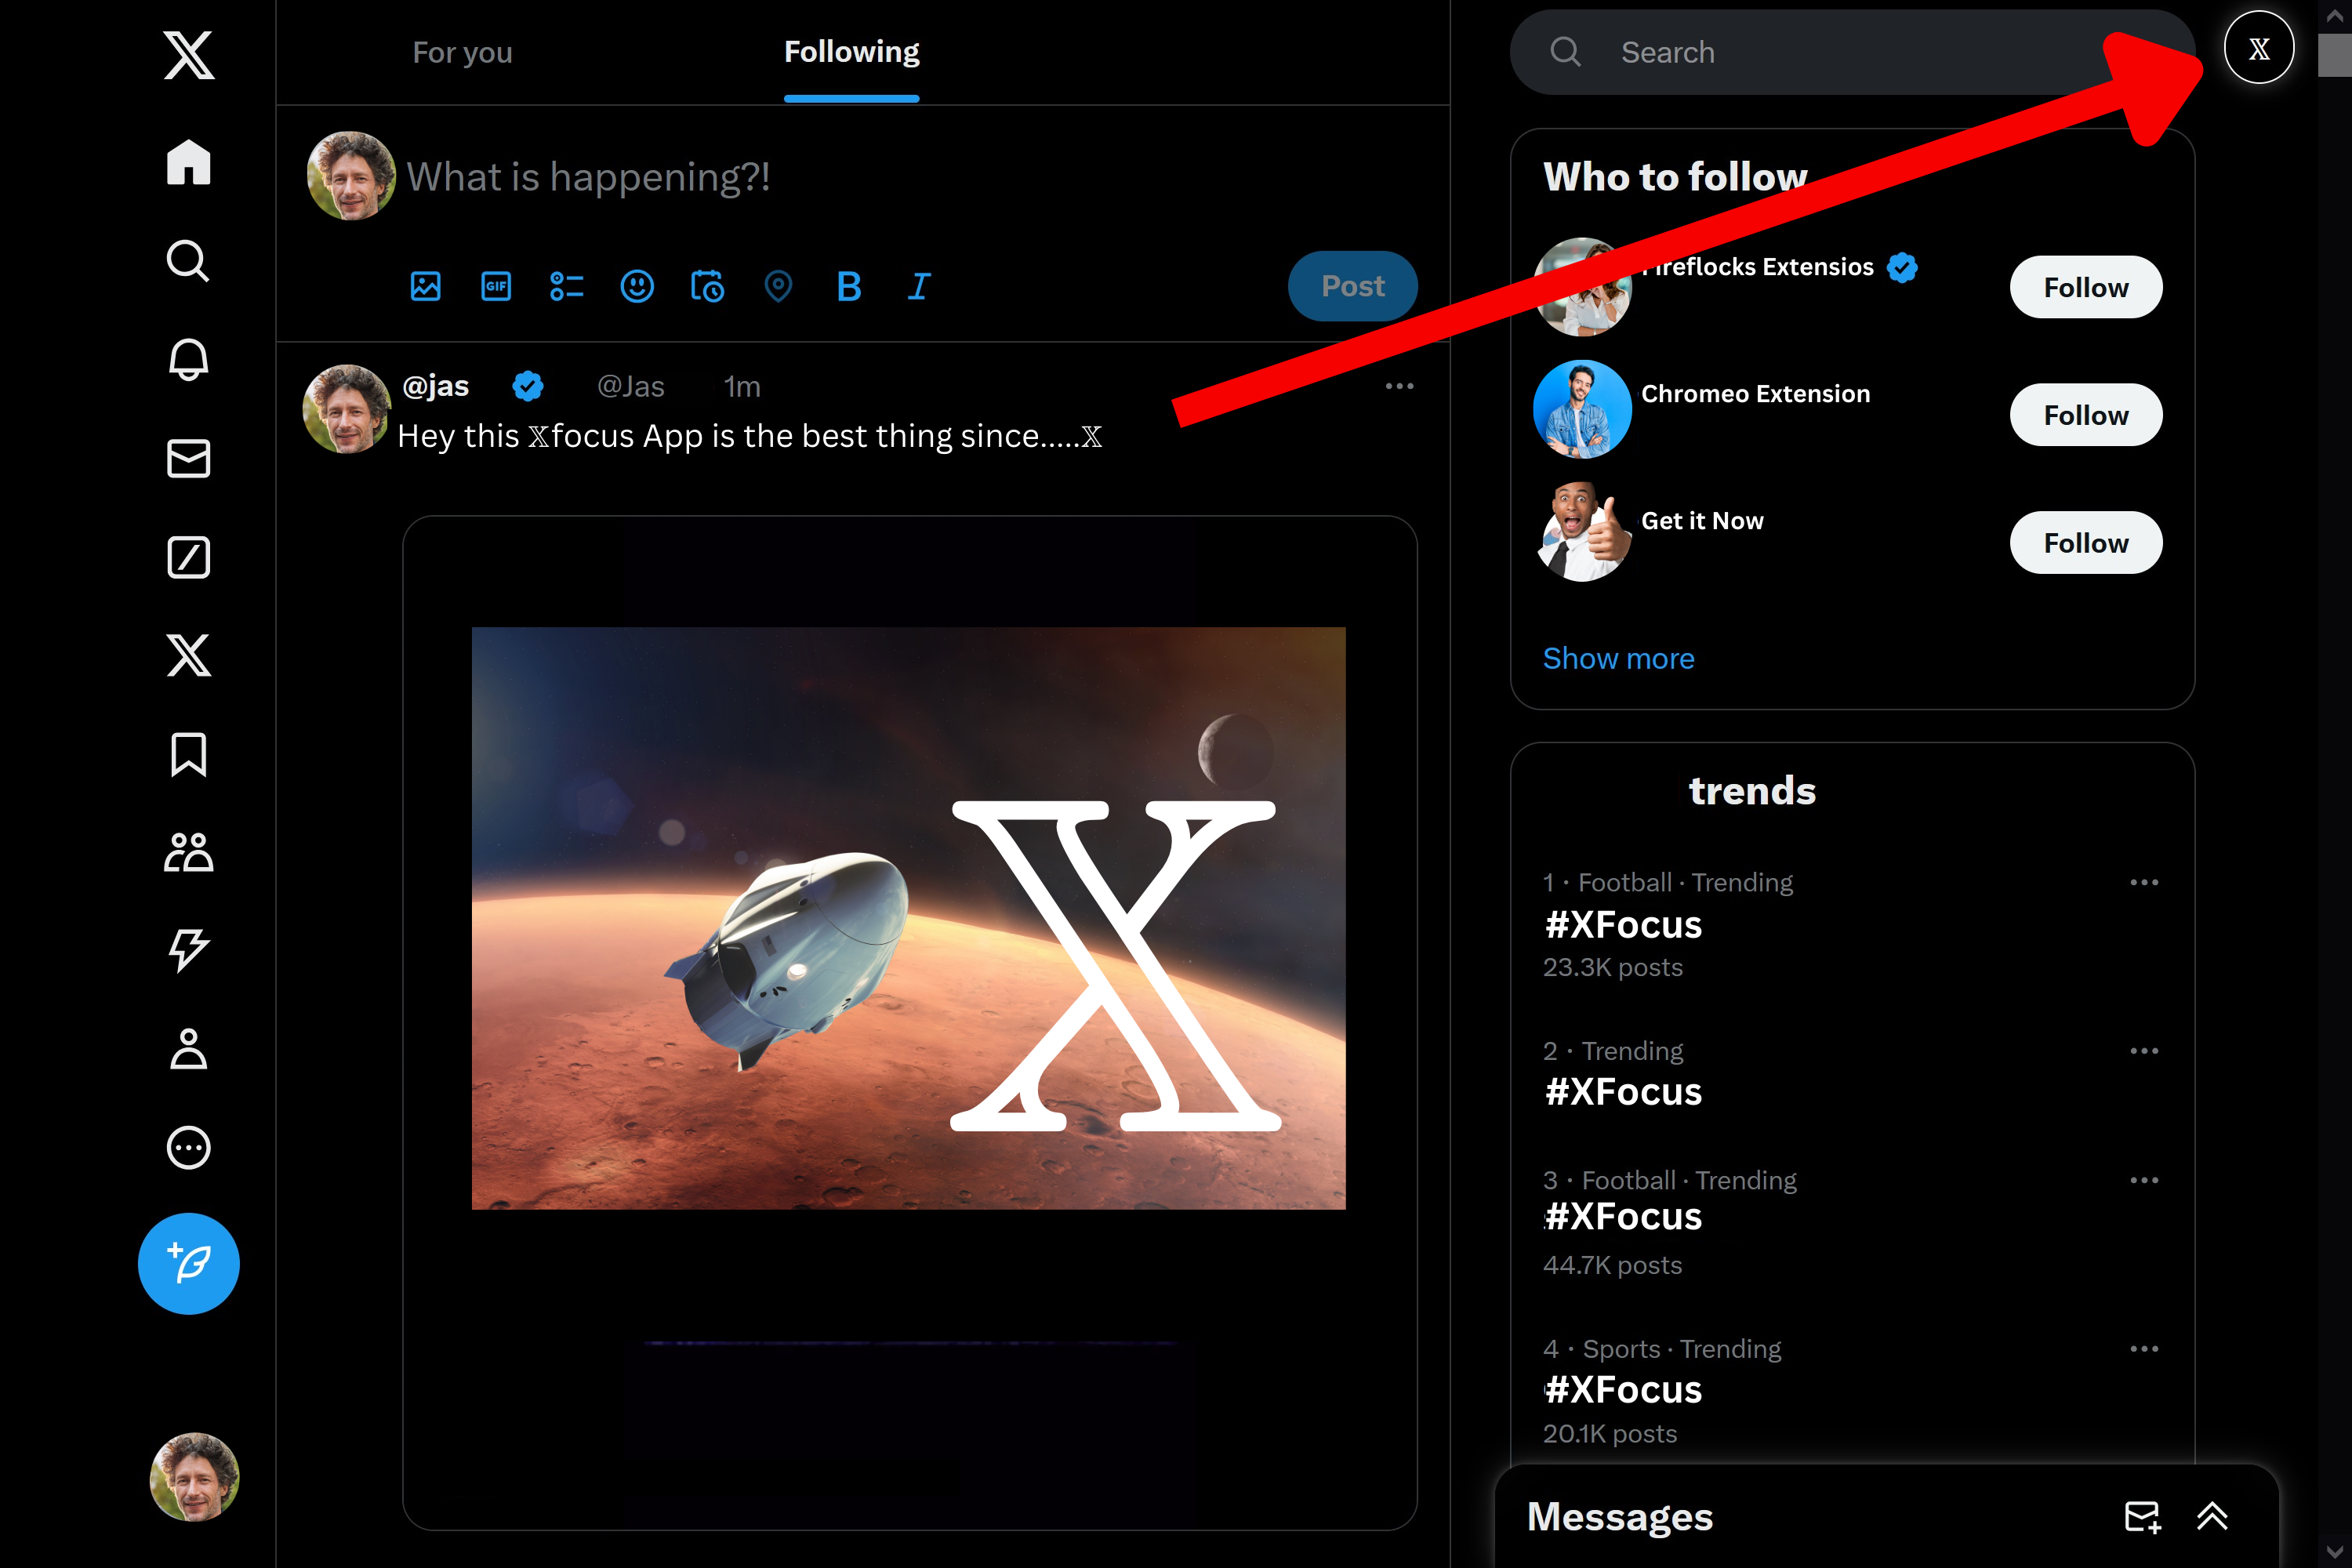This screenshot has width=2352, height=1568.
Task: Open the emoji picker
Action: [x=637, y=287]
